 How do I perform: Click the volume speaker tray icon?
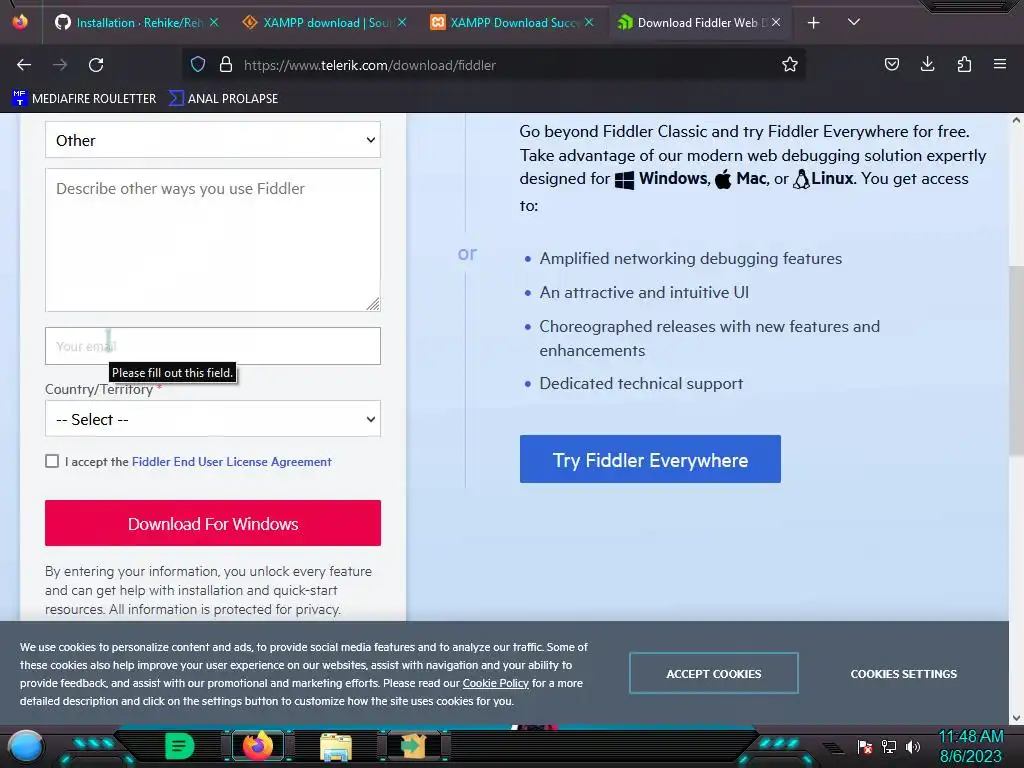(x=912, y=746)
